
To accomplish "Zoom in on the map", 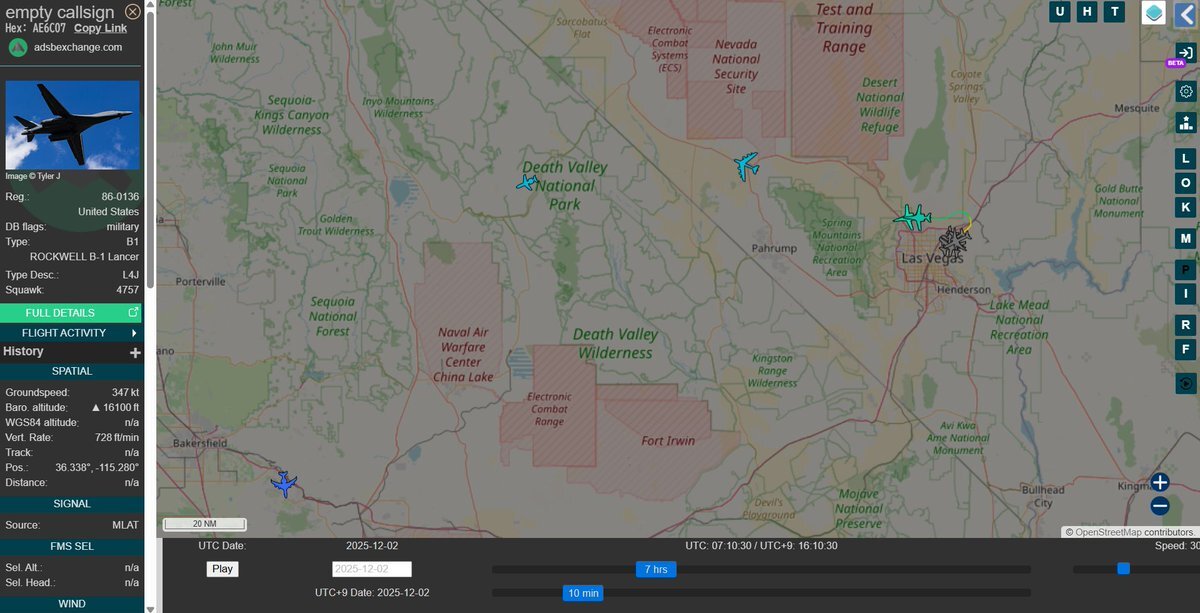I will point(1159,482).
